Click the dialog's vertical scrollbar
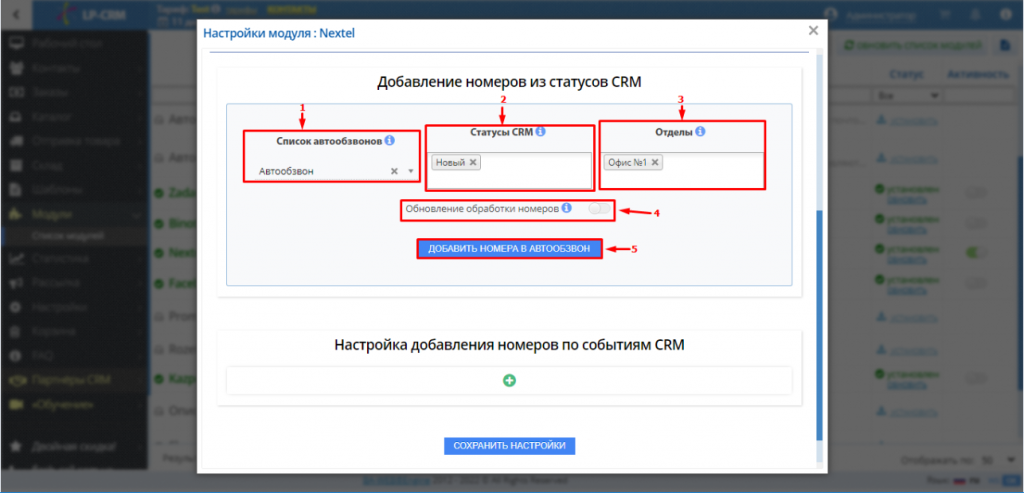This screenshot has height=493, width=1024. (x=819, y=326)
